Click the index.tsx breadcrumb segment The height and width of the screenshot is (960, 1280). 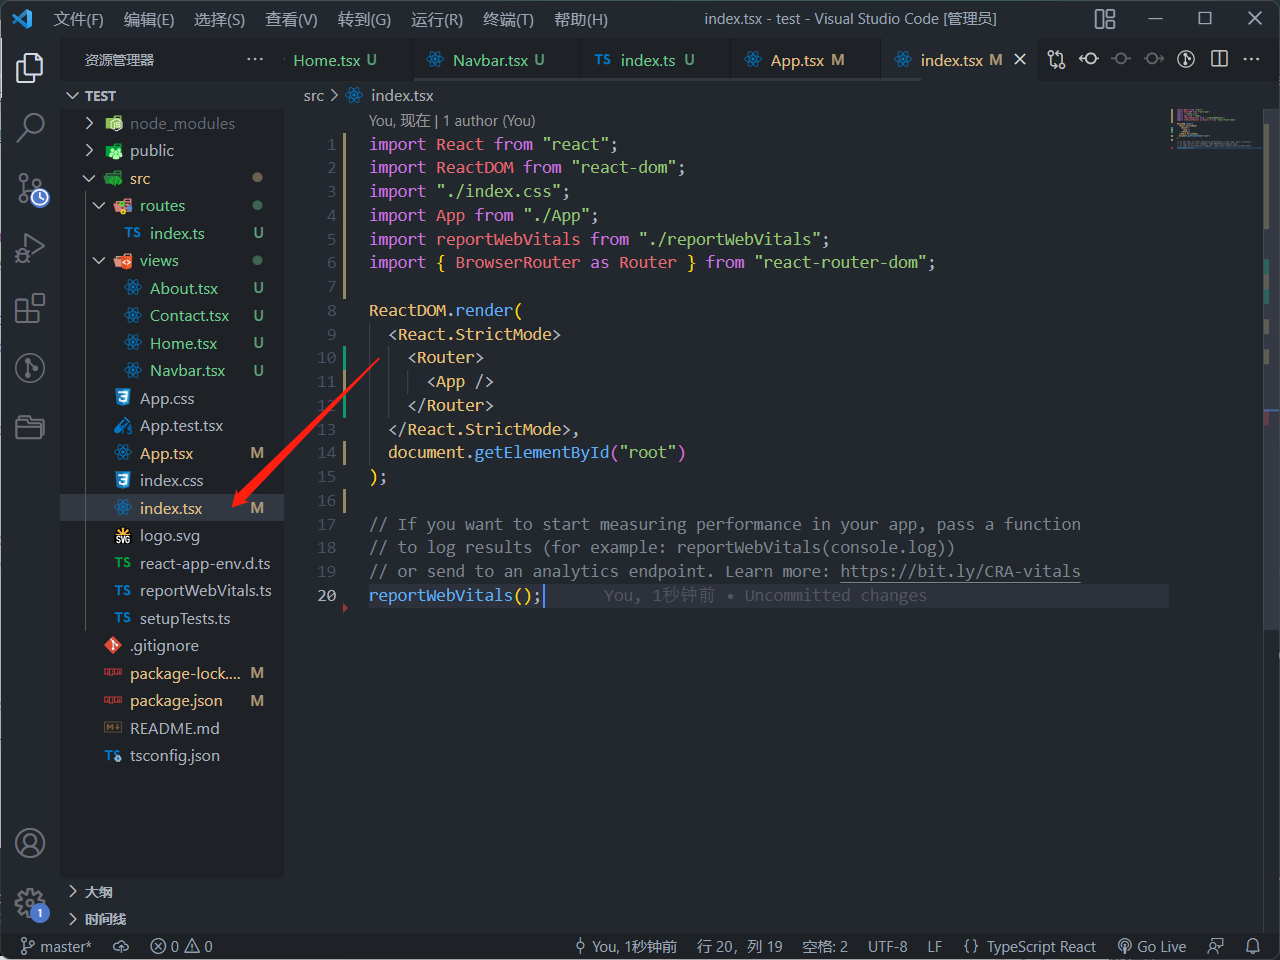pyautogui.click(x=390, y=95)
